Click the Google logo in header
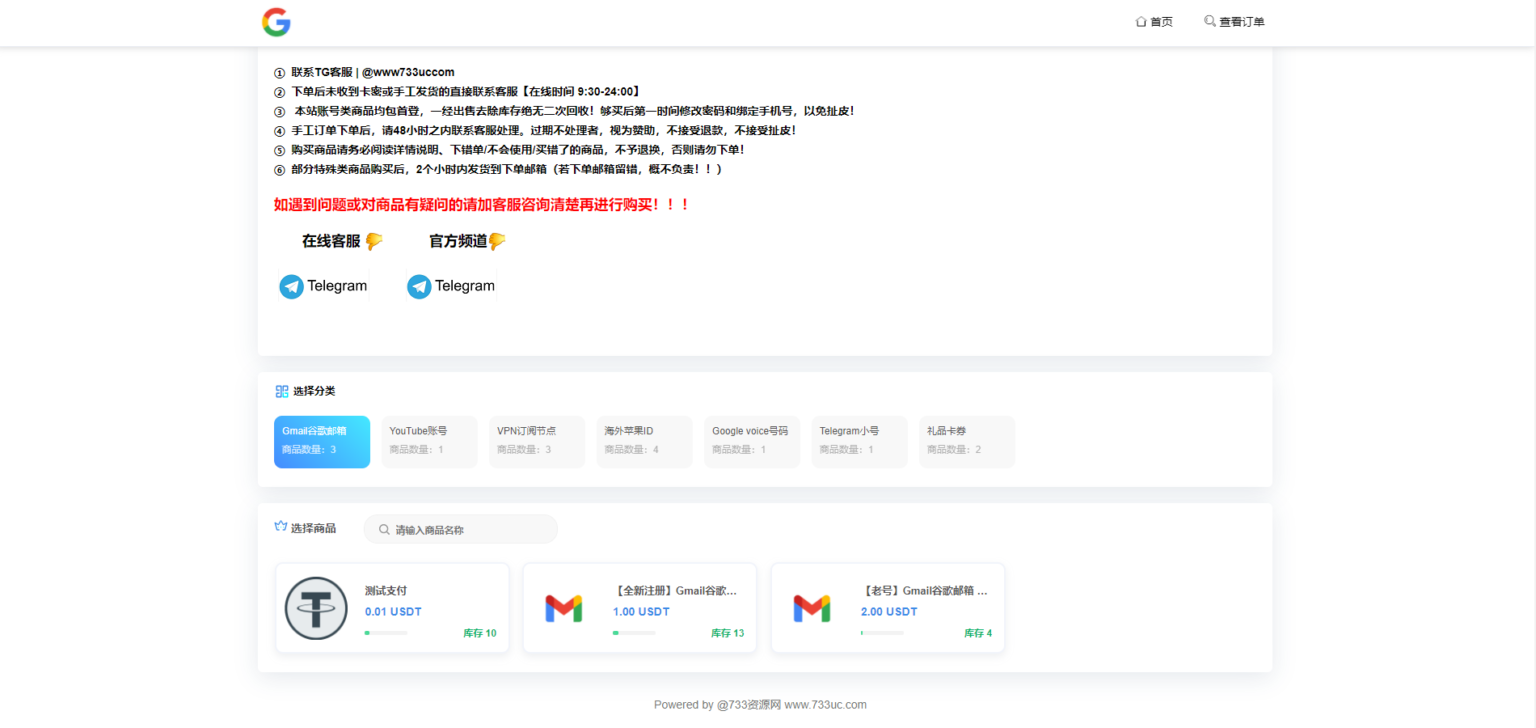The height and width of the screenshot is (728, 1536). (276, 22)
